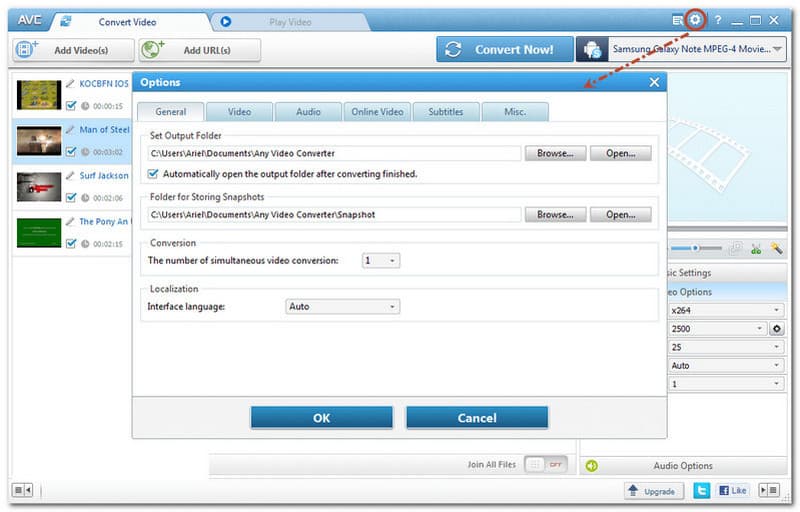Click the Play Video tab's play icon
This screenshot has width=800, height=512.
226,22
